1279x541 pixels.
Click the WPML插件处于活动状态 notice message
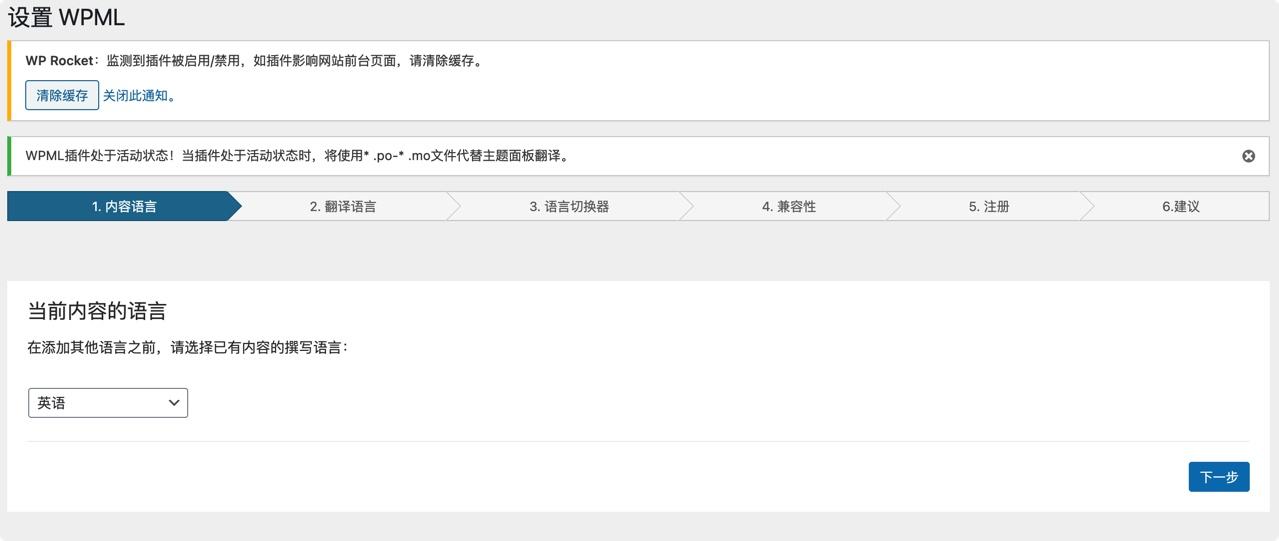(x=298, y=156)
